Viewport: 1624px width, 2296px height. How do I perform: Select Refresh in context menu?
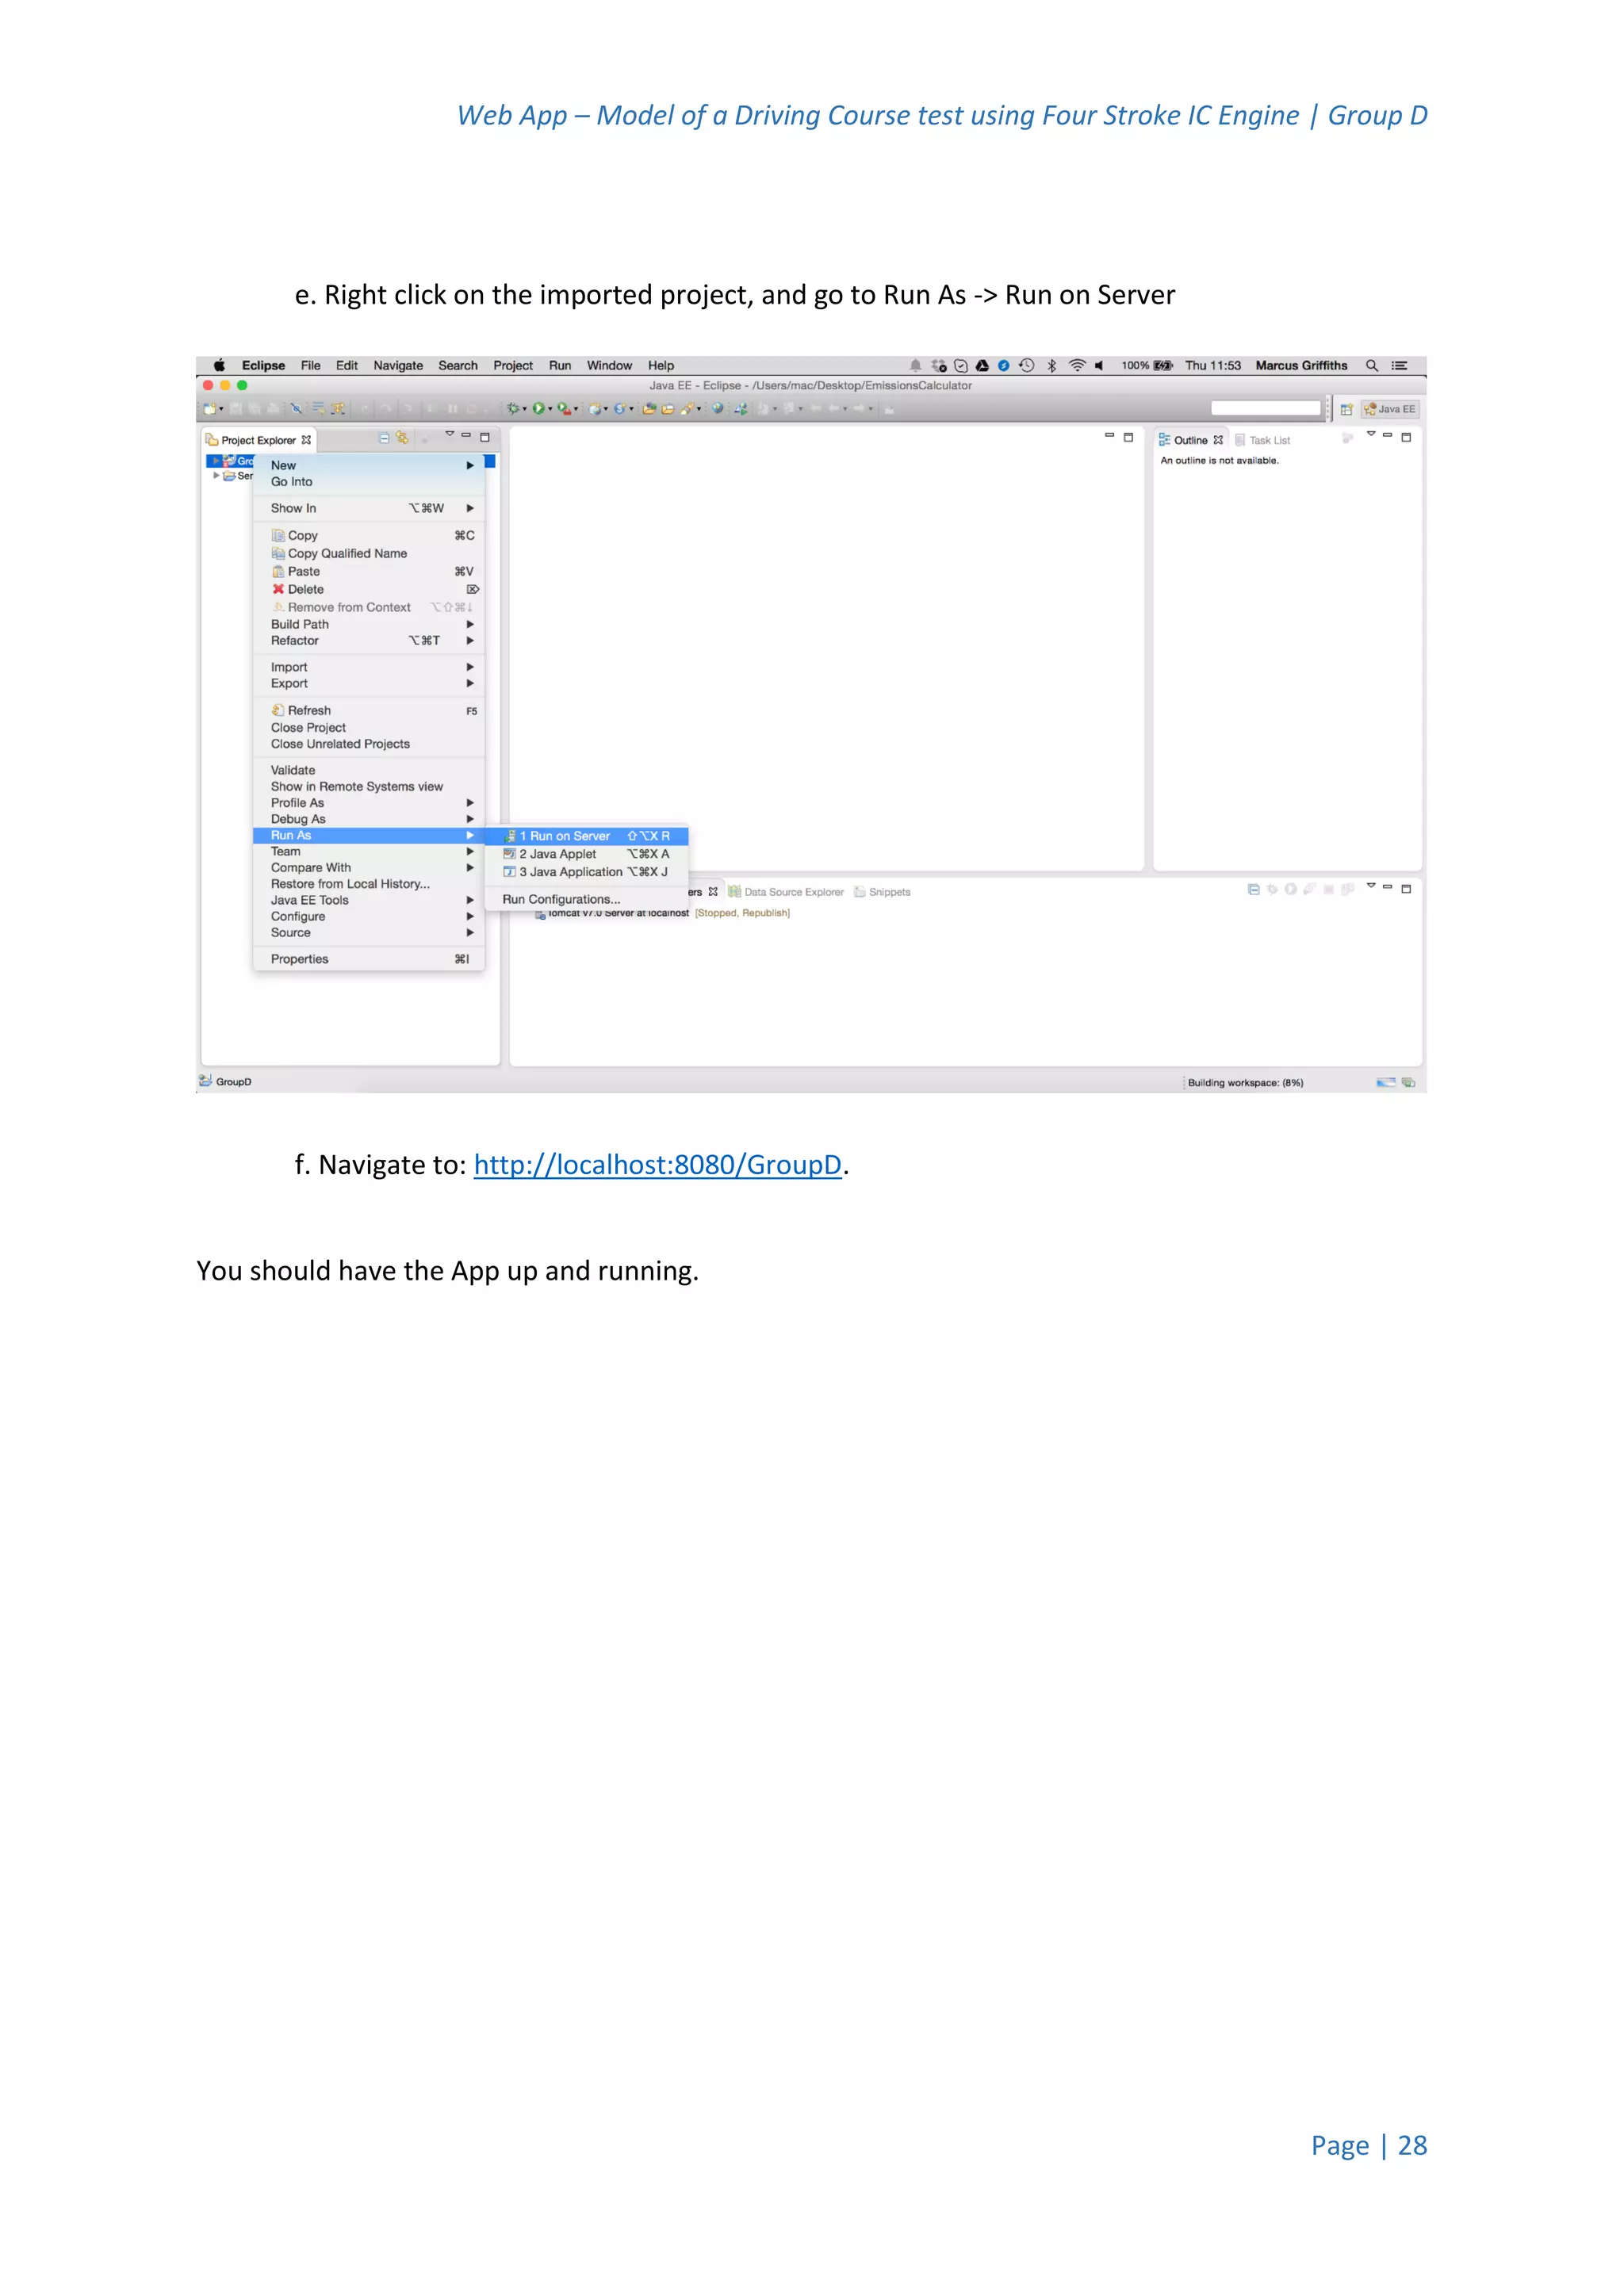(x=369, y=711)
